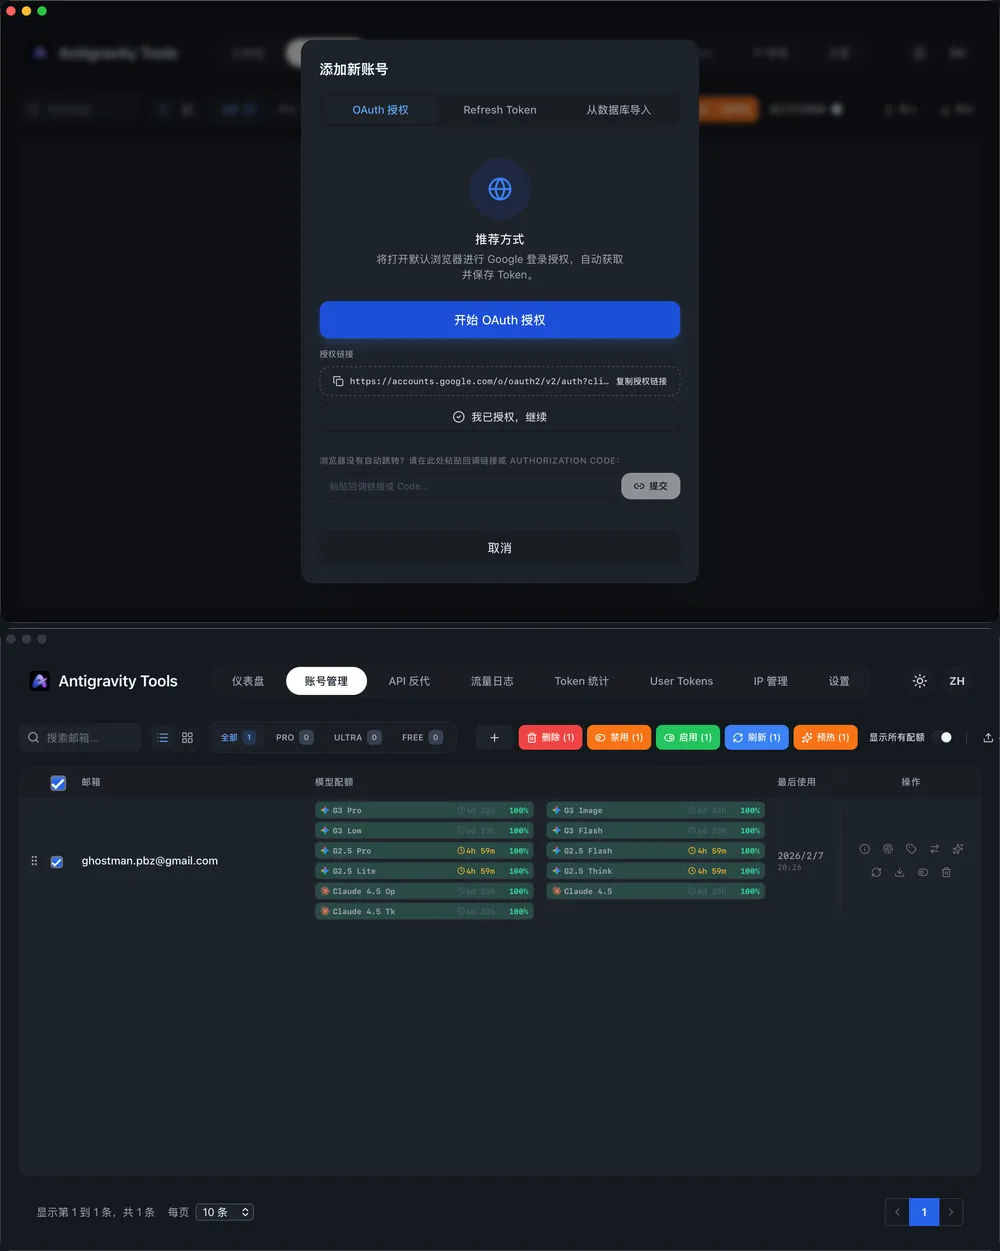This screenshot has height=1251, width=1000.
Task: Open the 每页 10 条 page size dropdown
Action: tap(225, 1212)
